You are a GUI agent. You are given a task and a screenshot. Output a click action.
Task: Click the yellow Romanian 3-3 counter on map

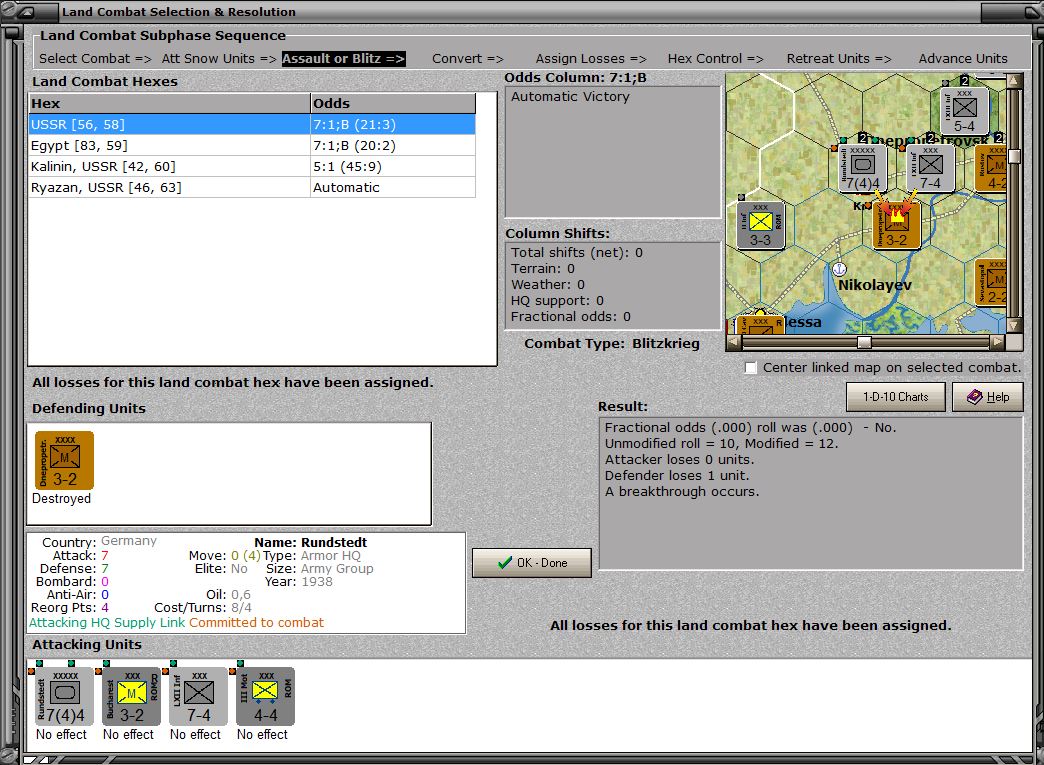(760, 225)
